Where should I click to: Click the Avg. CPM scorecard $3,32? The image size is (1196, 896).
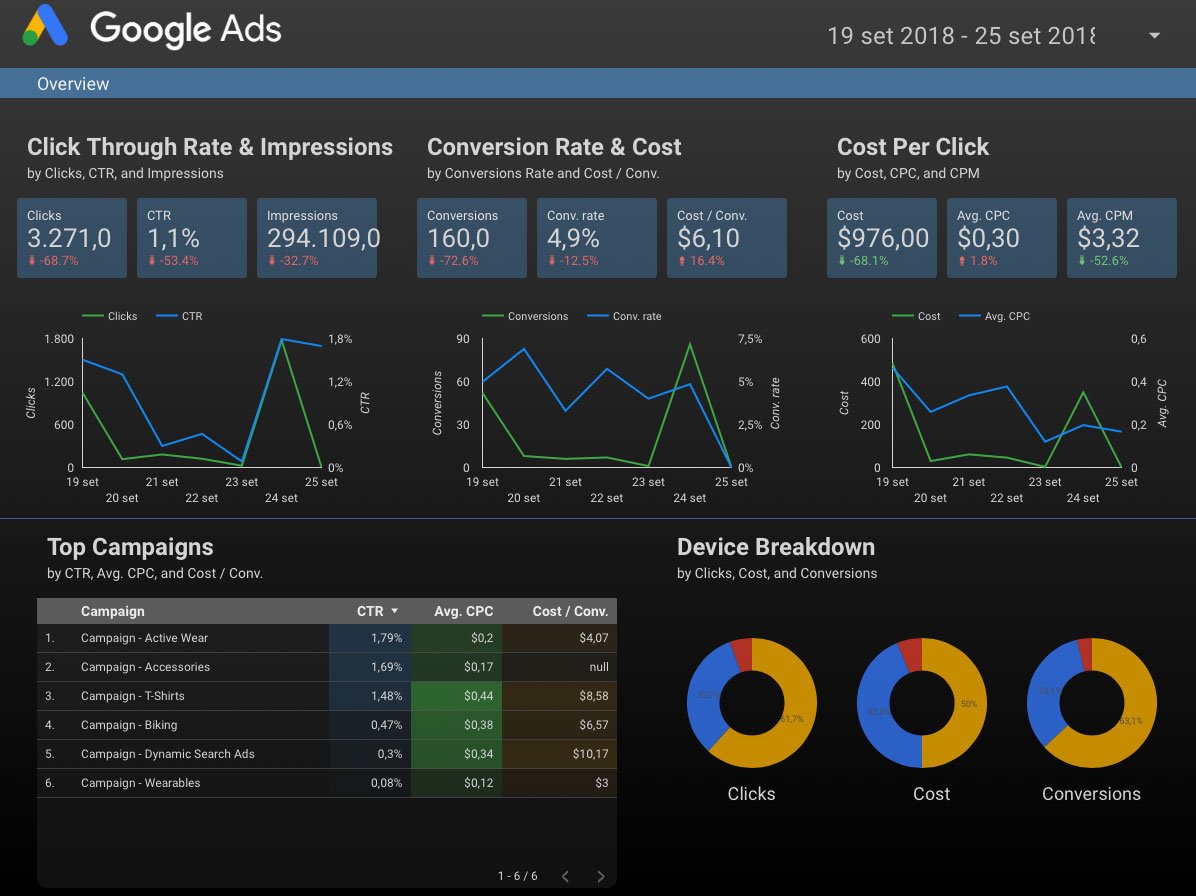[x=1121, y=238]
